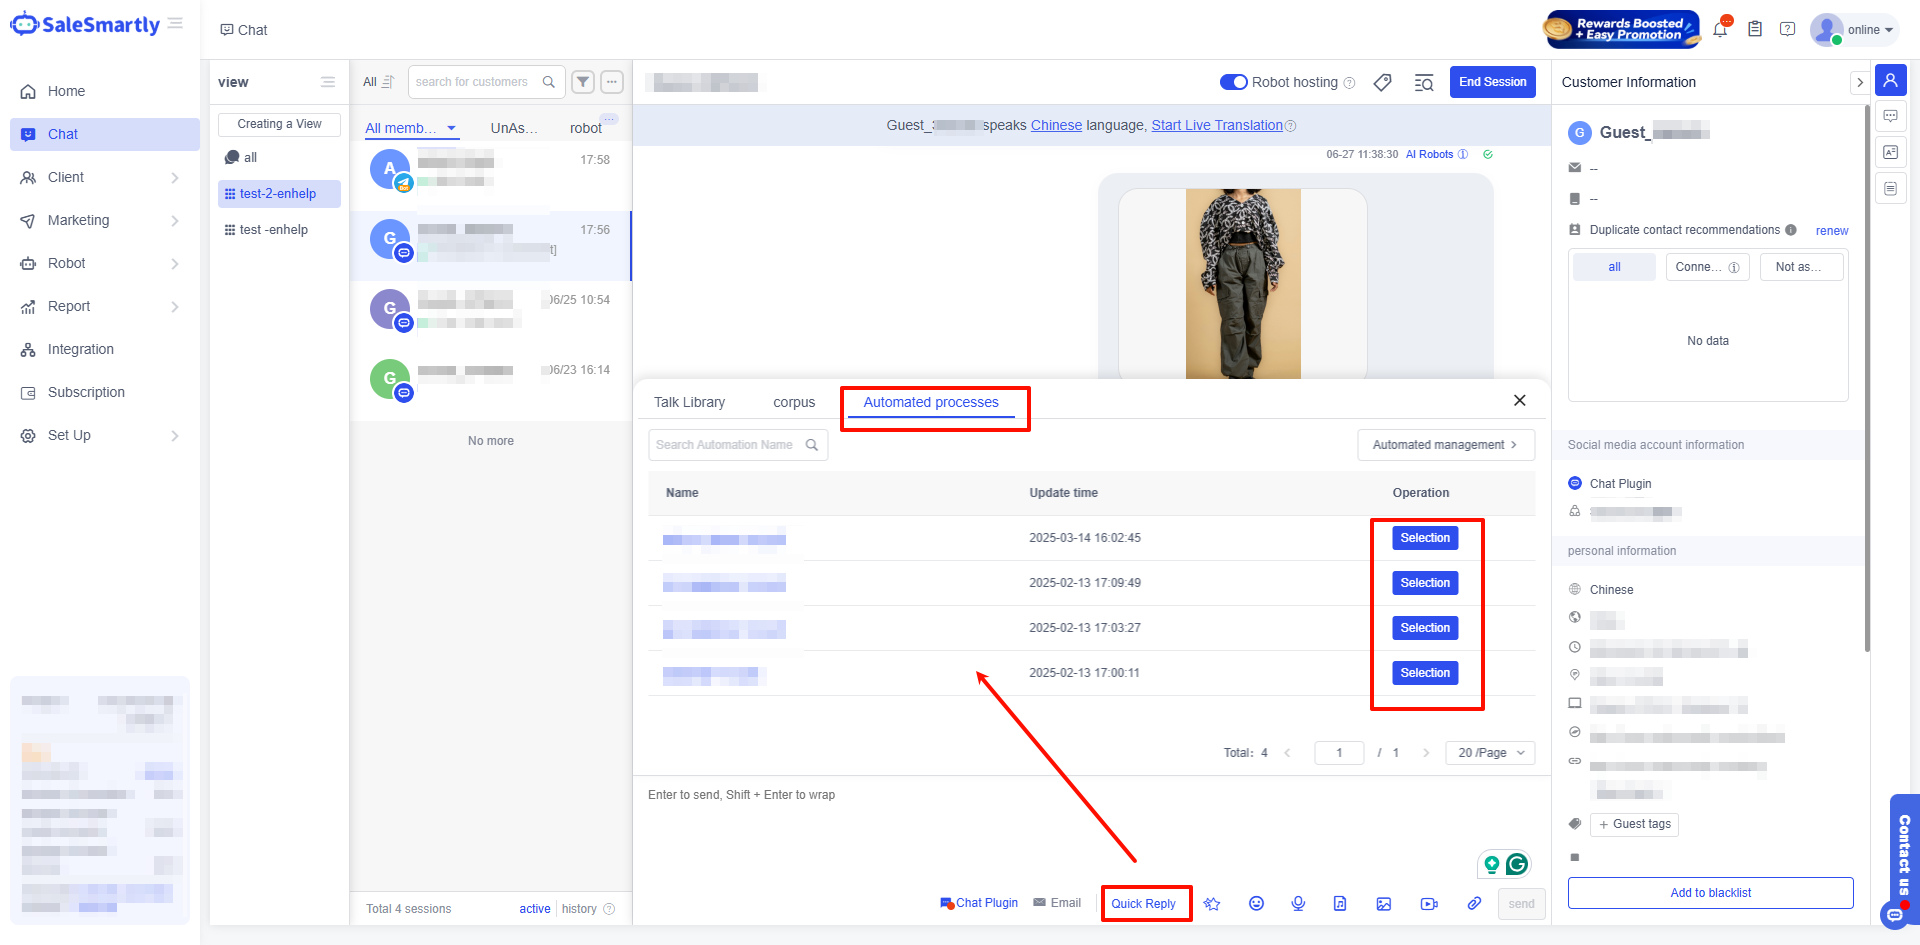Toggle the Robot hosting switch

[1233, 82]
